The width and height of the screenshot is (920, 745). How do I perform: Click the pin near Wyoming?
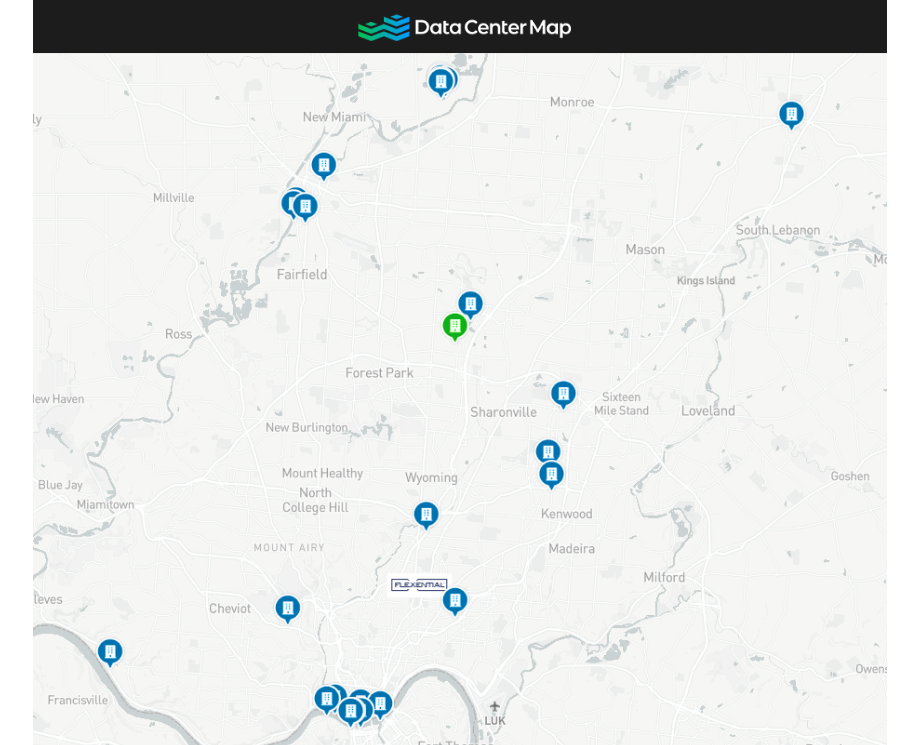point(426,514)
